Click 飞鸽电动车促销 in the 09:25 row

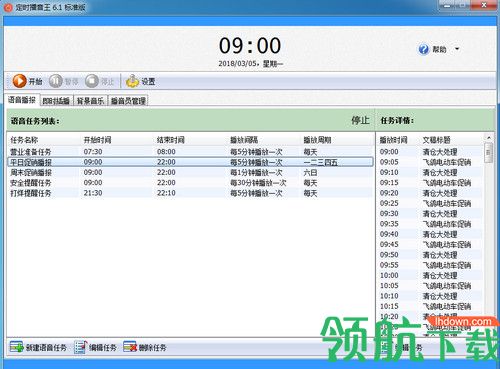[447, 203]
